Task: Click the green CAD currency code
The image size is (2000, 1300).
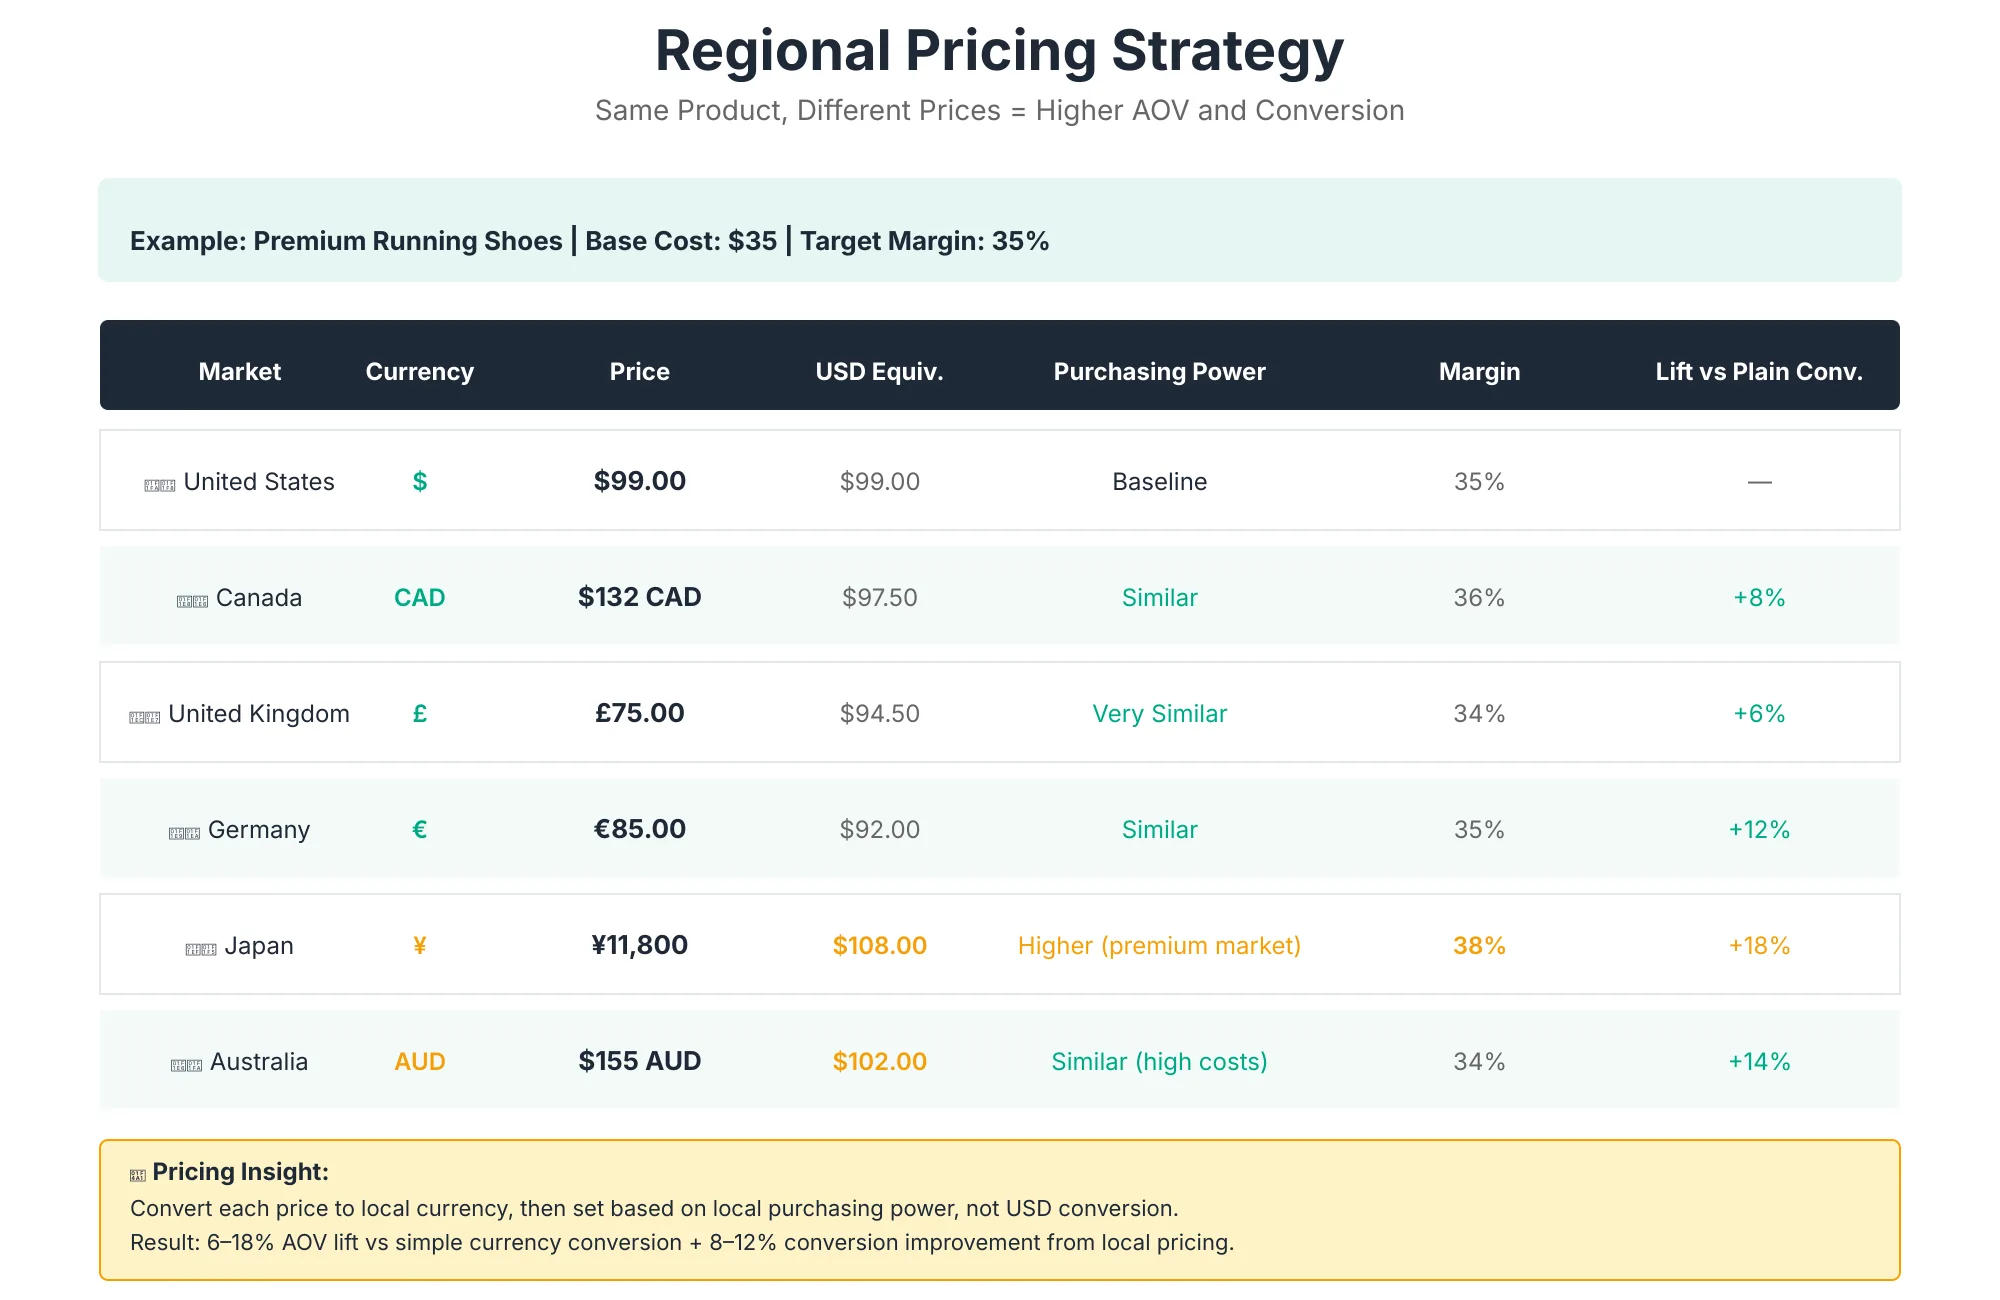Action: 420,597
